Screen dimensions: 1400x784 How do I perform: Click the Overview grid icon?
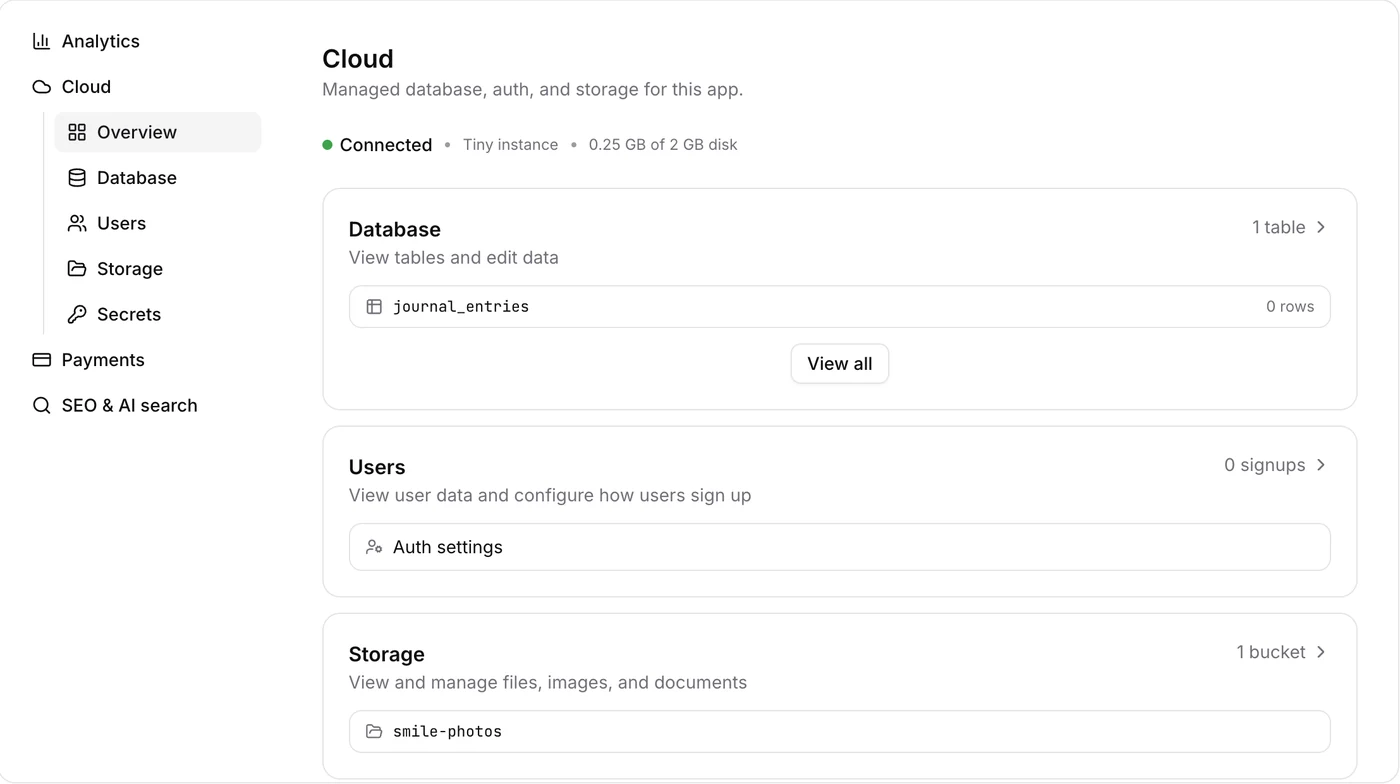[77, 132]
